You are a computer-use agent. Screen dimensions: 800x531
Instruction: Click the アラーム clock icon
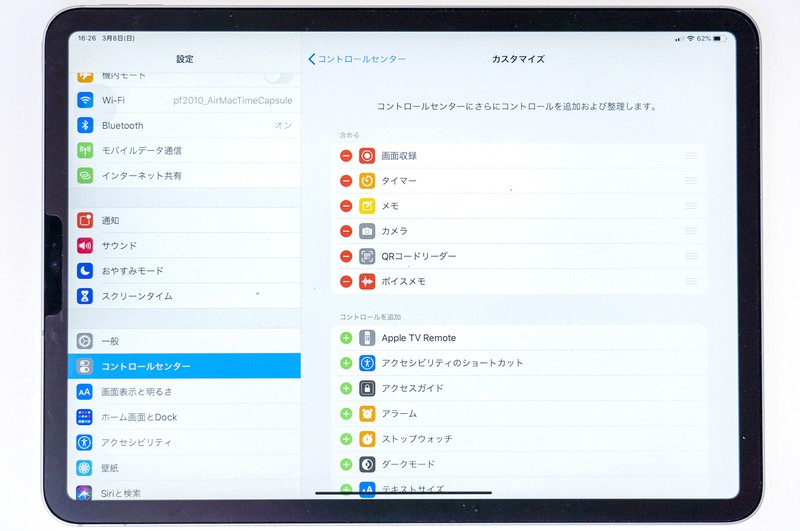367,413
